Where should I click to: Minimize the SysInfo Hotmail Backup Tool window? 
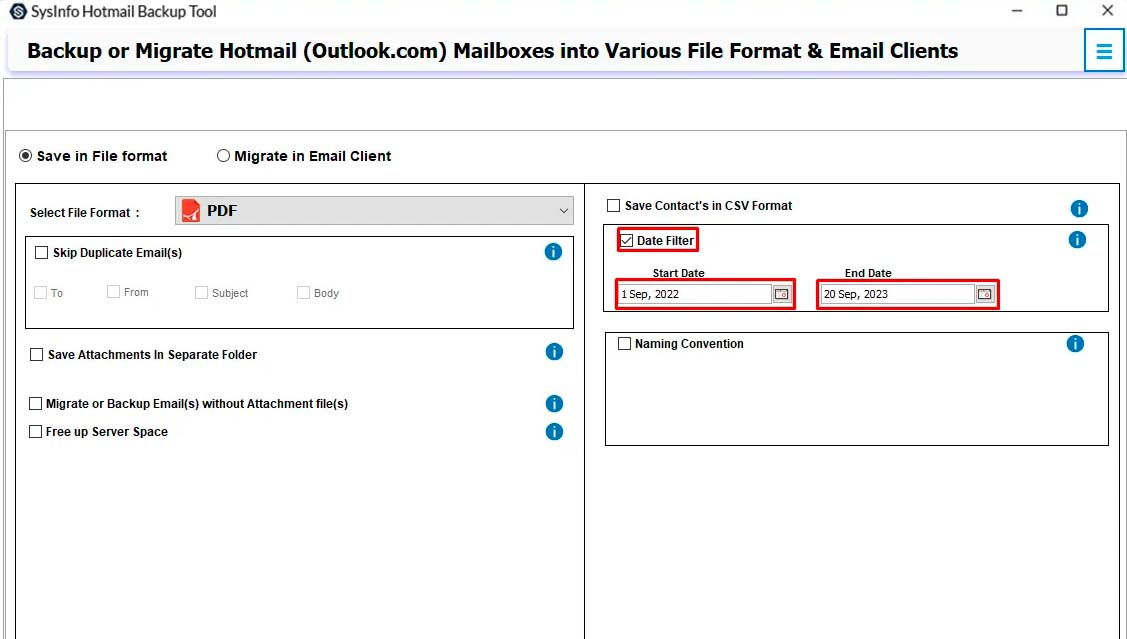point(1016,11)
